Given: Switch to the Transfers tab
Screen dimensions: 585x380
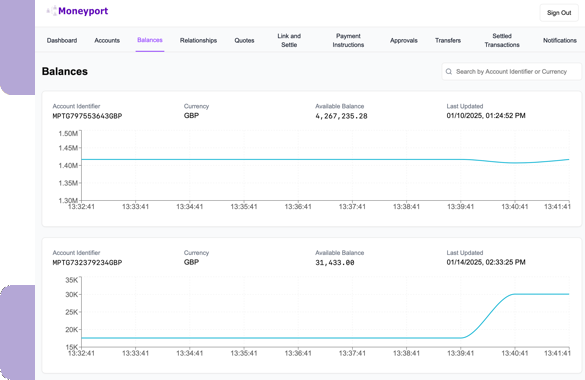Looking at the screenshot, I should [x=448, y=40].
